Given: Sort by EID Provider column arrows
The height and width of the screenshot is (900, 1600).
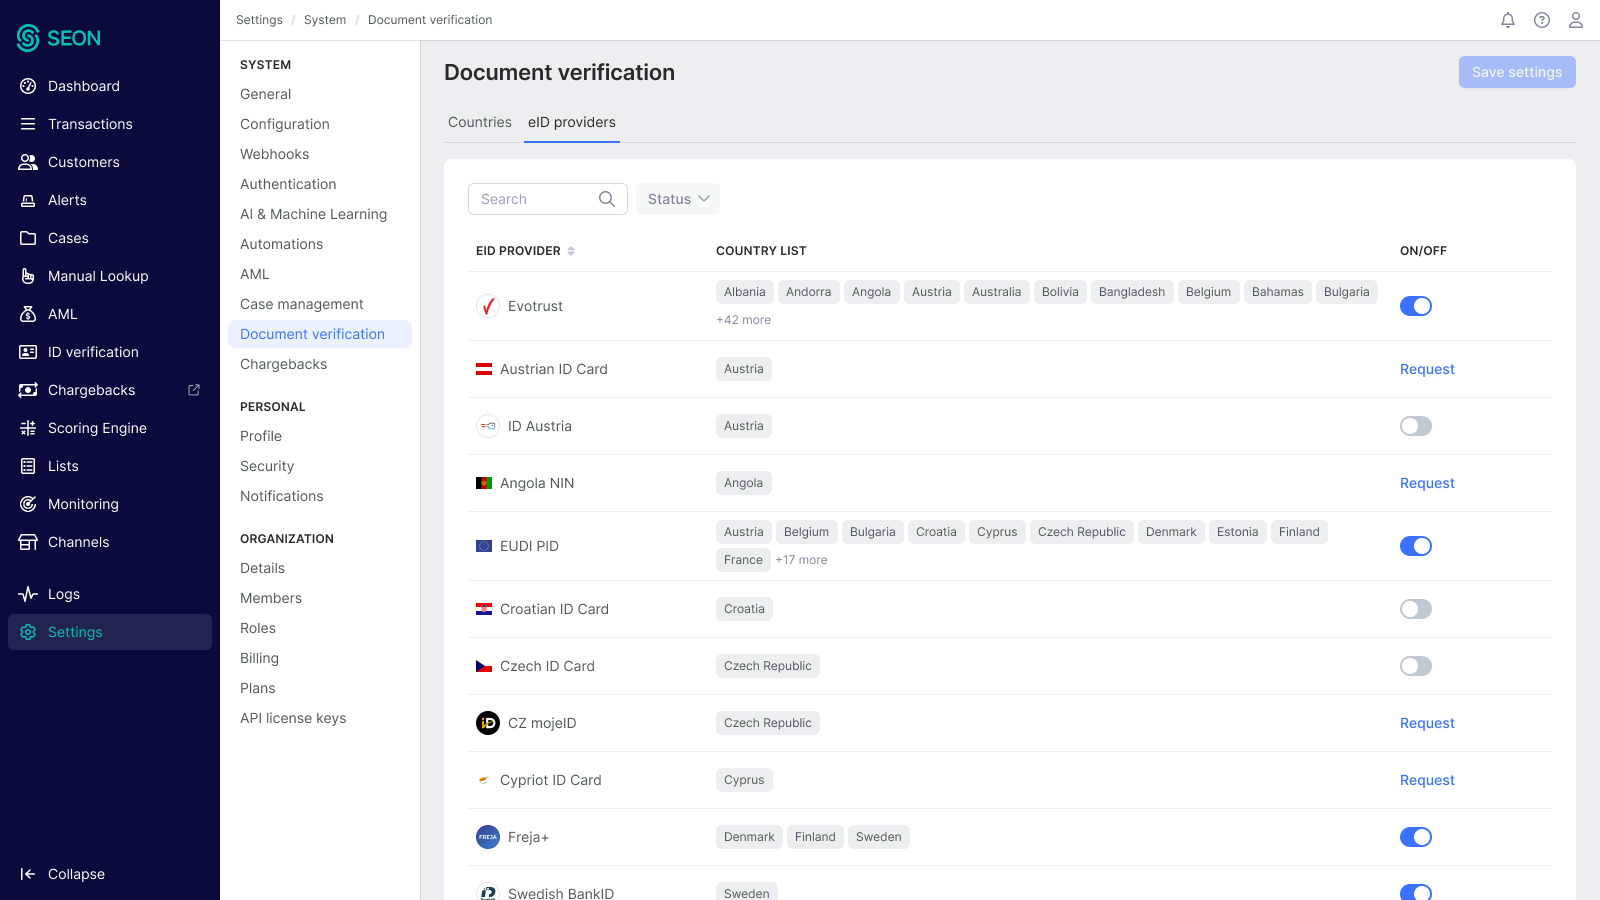Looking at the screenshot, I should coord(571,251).
